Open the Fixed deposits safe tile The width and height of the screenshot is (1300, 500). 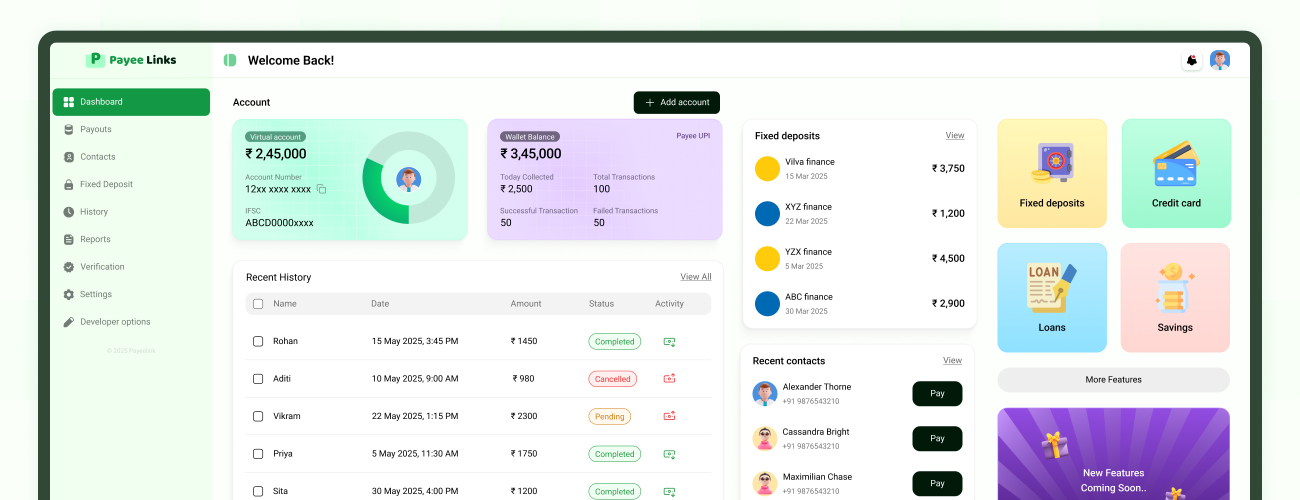1052,173
